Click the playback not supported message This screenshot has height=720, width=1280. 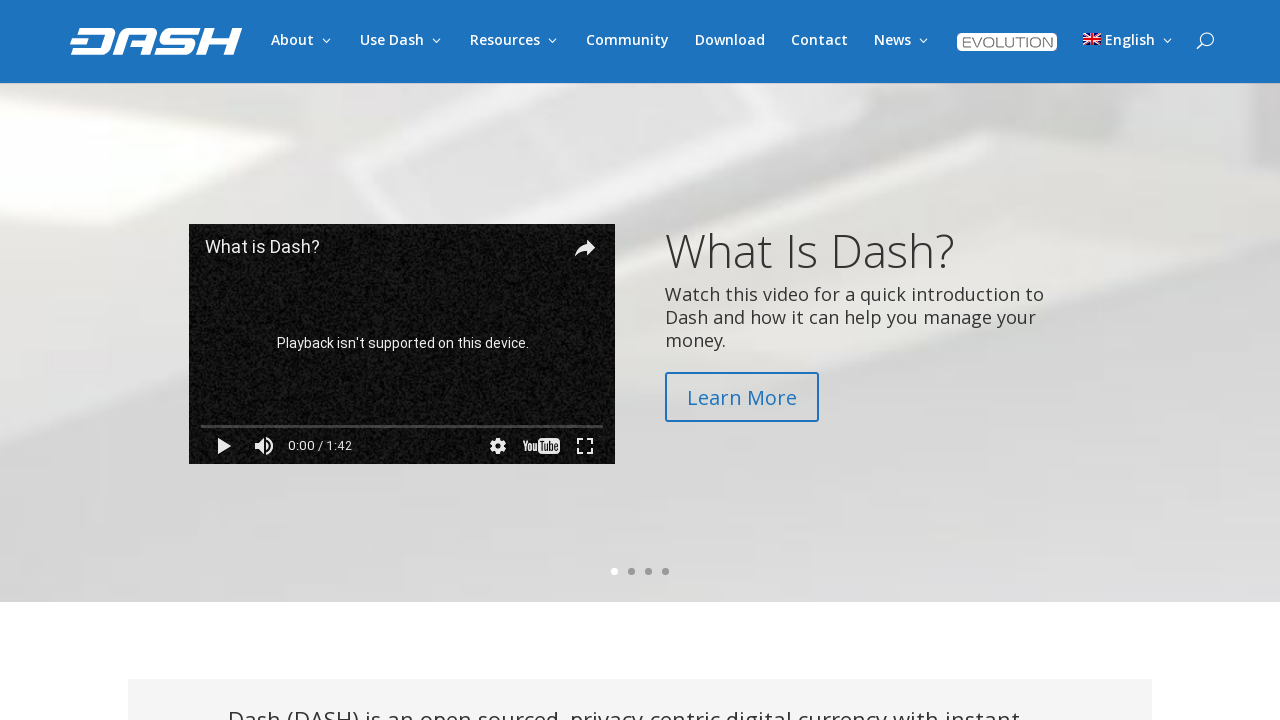[403, 343]
